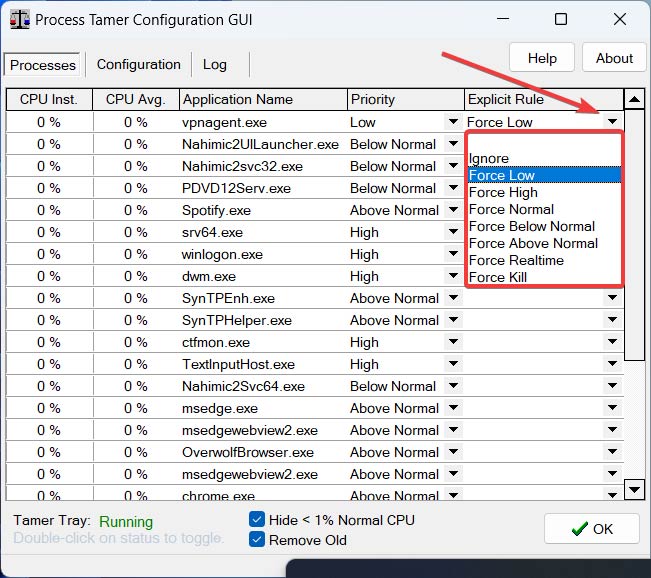This screenshot has height=578, width=651.
Task: Toggle Hide < 1% Normal CPU checkbox
Action: (x=257, y=519)
